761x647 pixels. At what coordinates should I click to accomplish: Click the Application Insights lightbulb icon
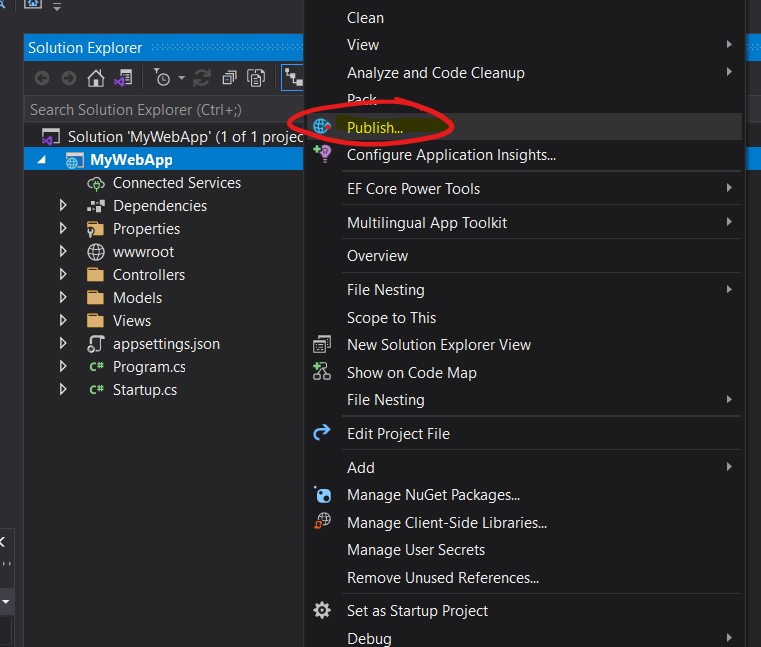pyautogui.click(x=322, y=153)
